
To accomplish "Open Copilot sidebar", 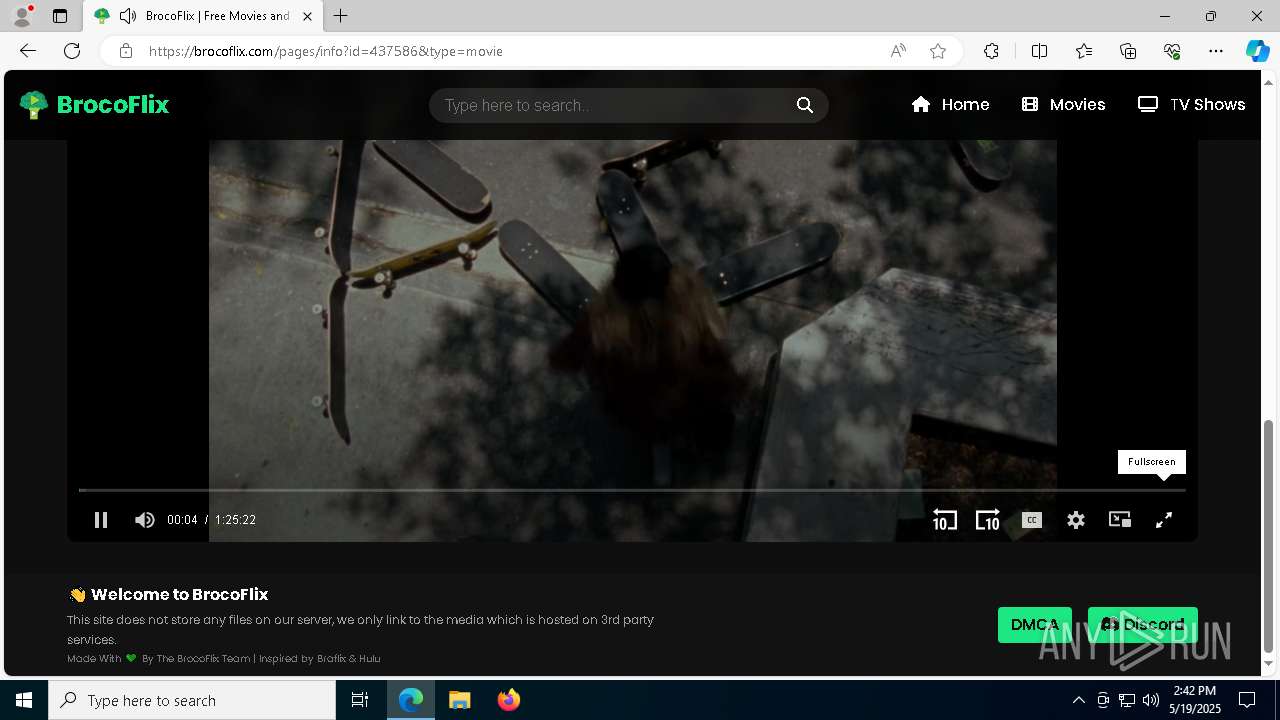I will point(1257,51).
